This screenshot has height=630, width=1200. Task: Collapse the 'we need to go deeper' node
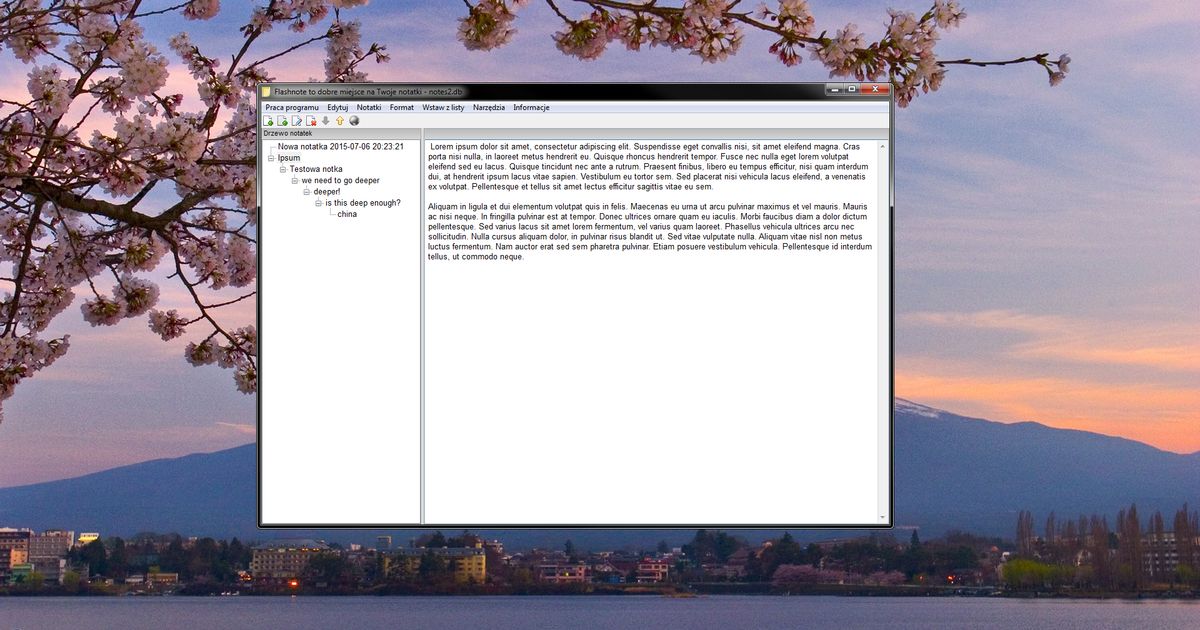pos(294,180)
